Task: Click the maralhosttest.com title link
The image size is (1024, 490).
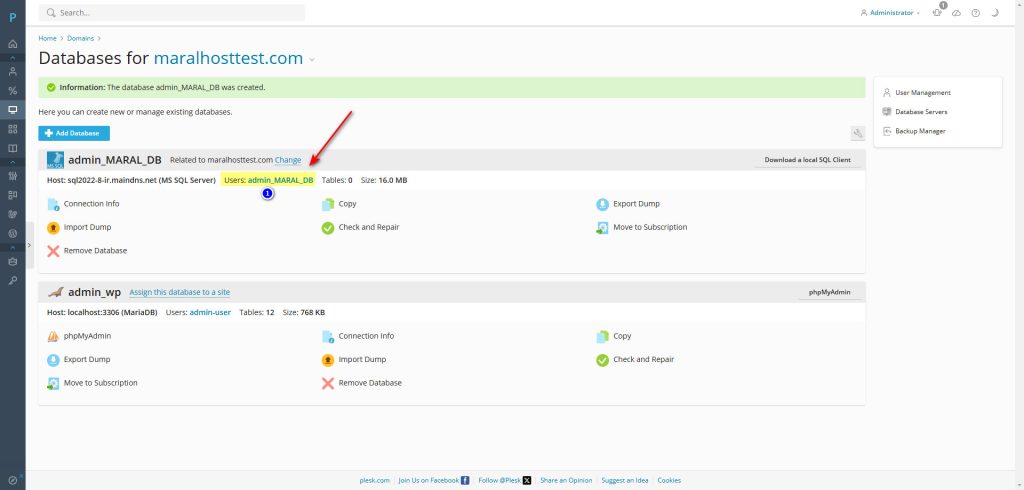Action: point(228,58)
